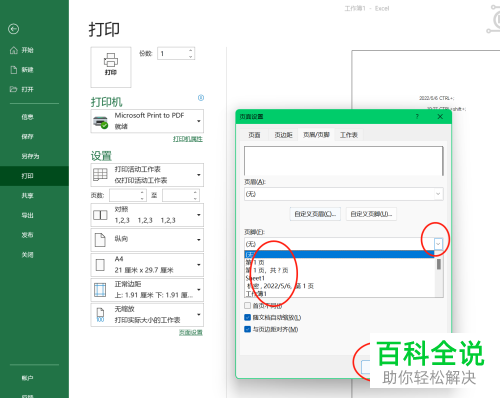Choose 保存 in the sidebar
Image resolution: width=500 pixels, height=398 pixels.
(27, 136)
